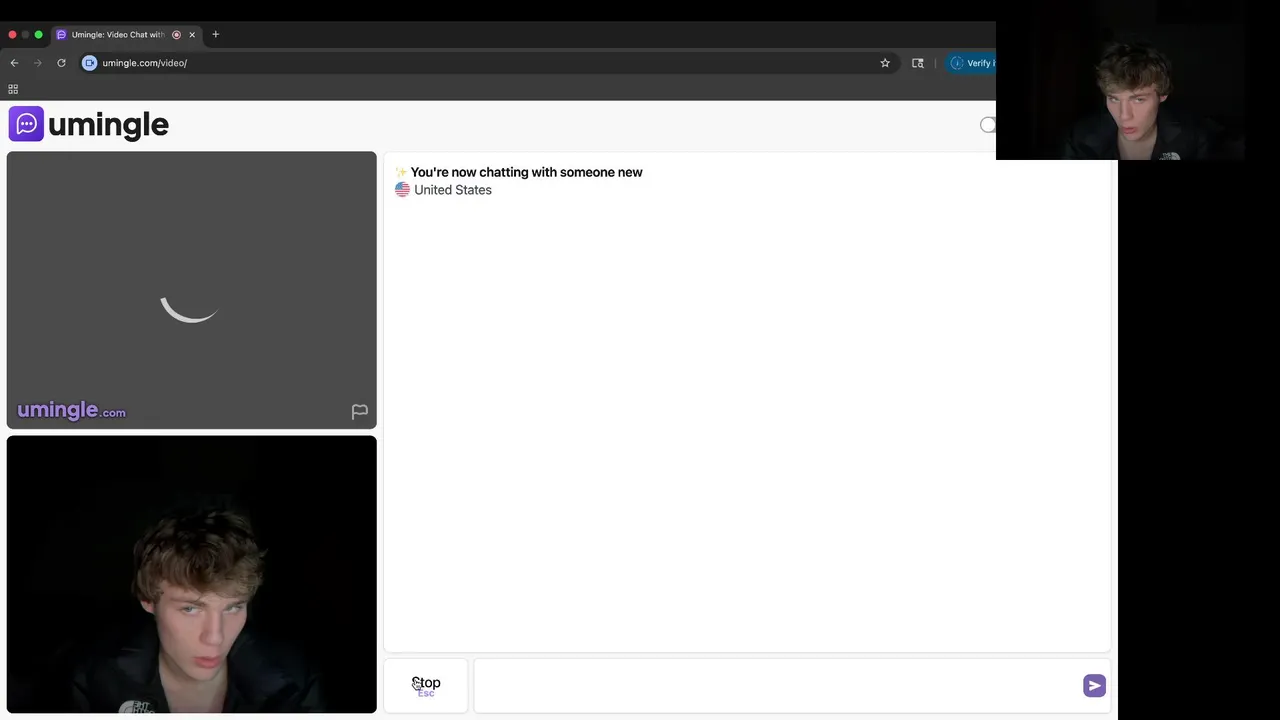1280x720 pixels.
Task: Open a new browser tab
Action: pos(215,34)
